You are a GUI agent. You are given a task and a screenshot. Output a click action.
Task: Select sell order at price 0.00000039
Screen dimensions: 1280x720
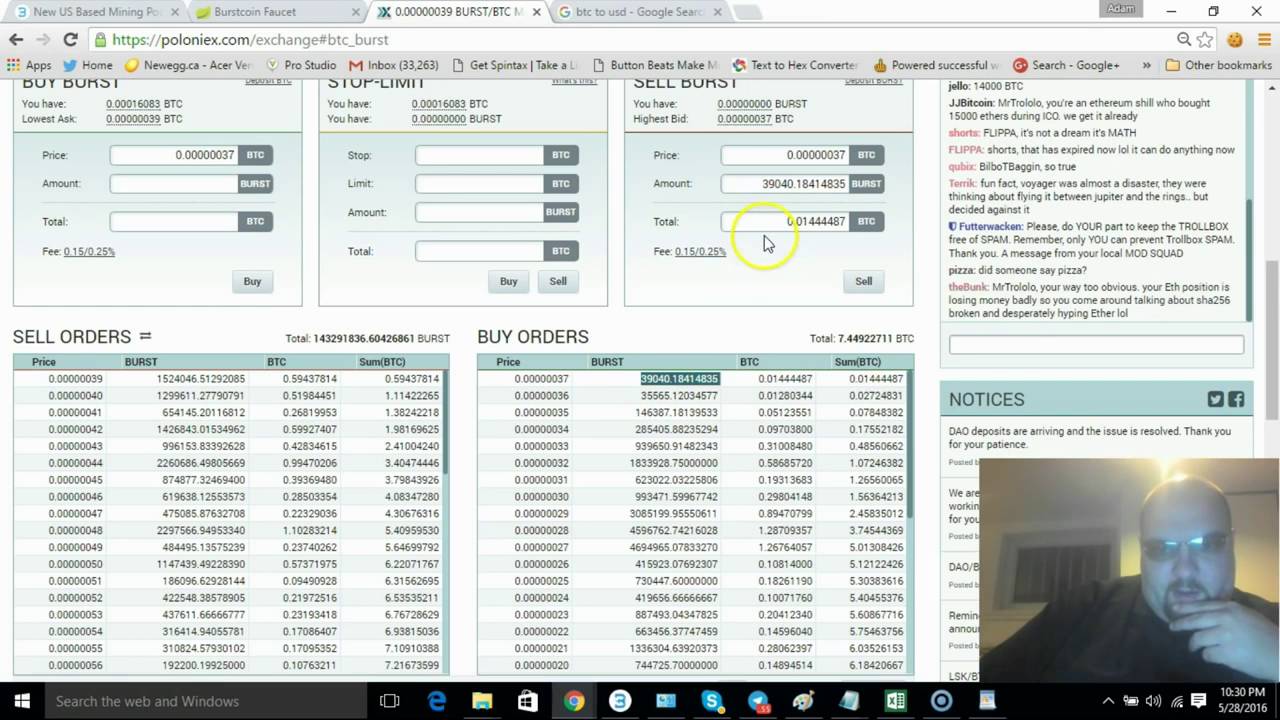click(229, 379)
